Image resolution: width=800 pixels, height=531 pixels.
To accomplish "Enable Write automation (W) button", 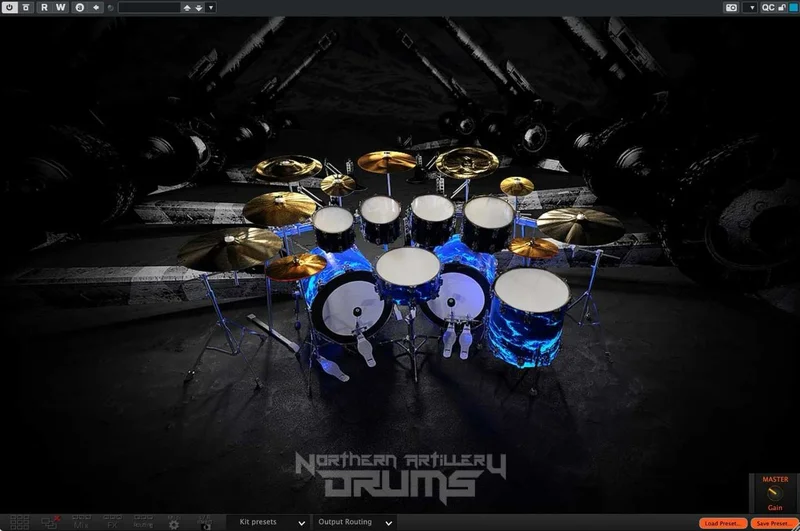I will (x=61, y=7).
